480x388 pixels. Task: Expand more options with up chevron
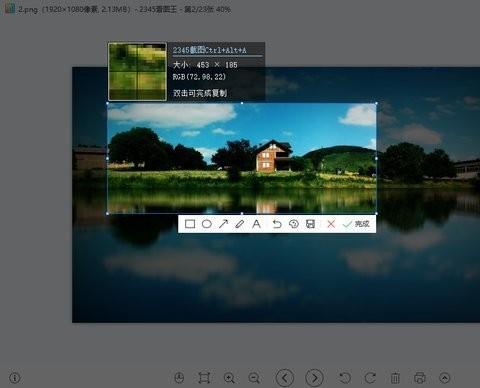pos(445,378)
